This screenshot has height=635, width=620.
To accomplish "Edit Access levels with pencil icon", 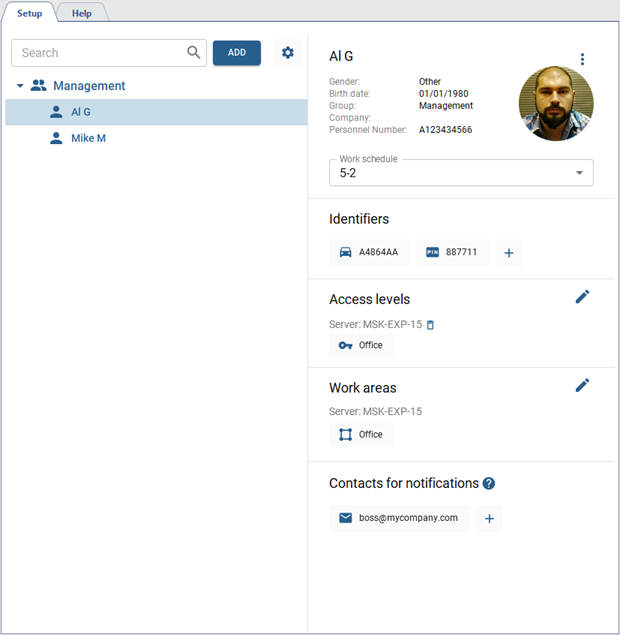I will 582,297.
